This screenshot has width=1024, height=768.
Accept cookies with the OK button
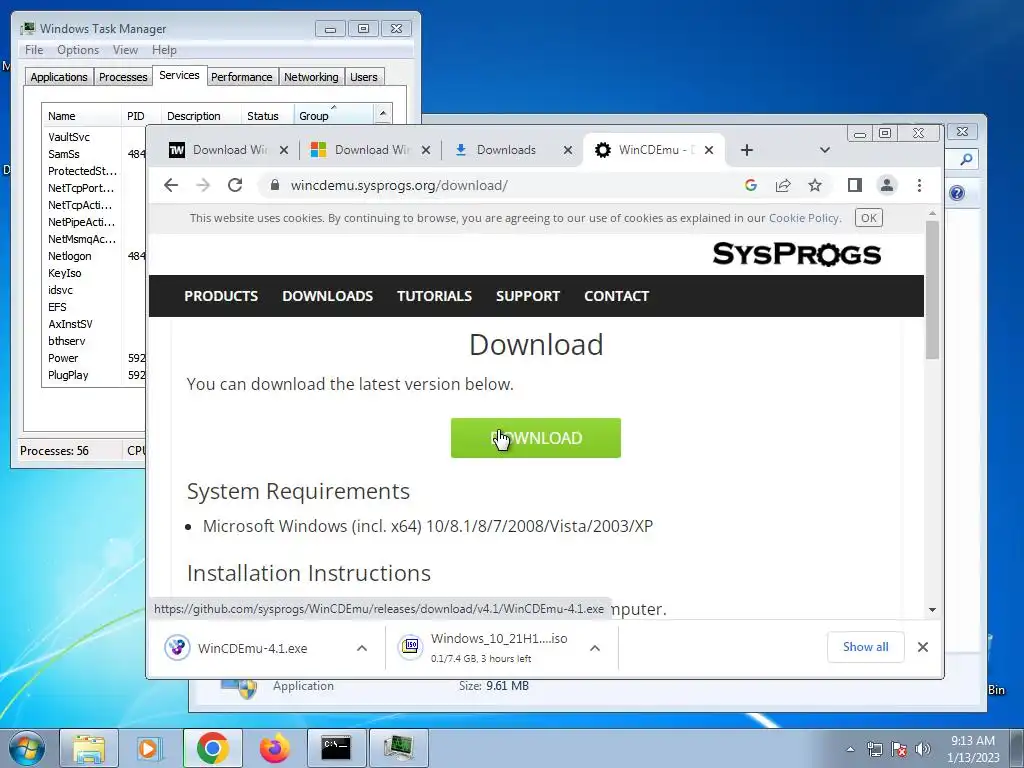(869, 218)
